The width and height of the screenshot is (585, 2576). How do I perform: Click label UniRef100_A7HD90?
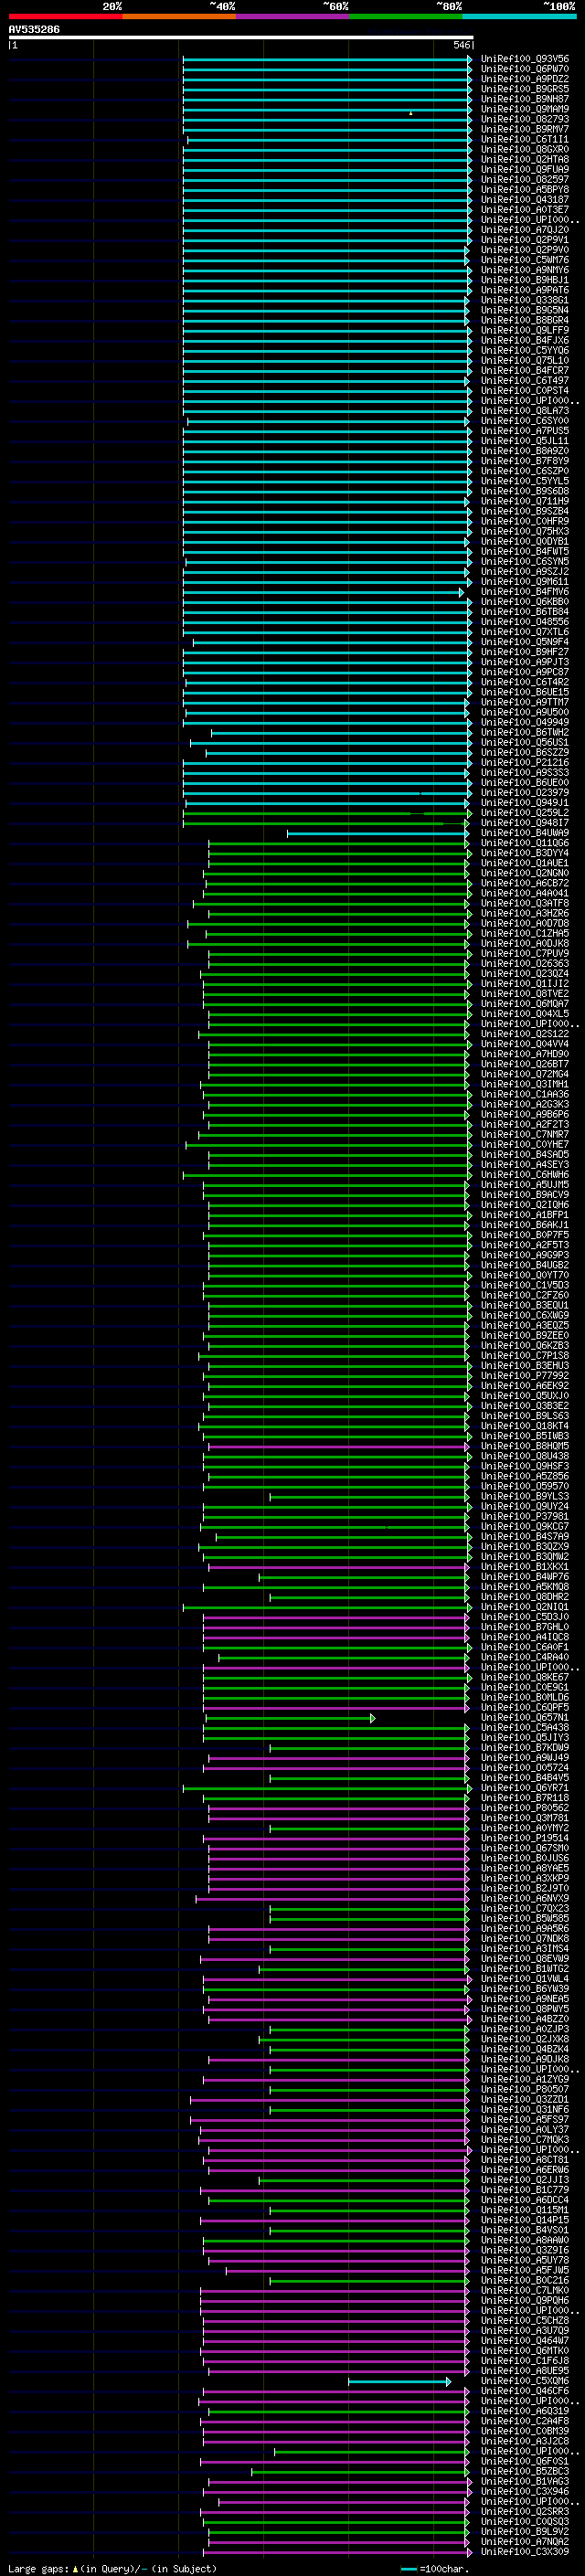(525, 1054)
